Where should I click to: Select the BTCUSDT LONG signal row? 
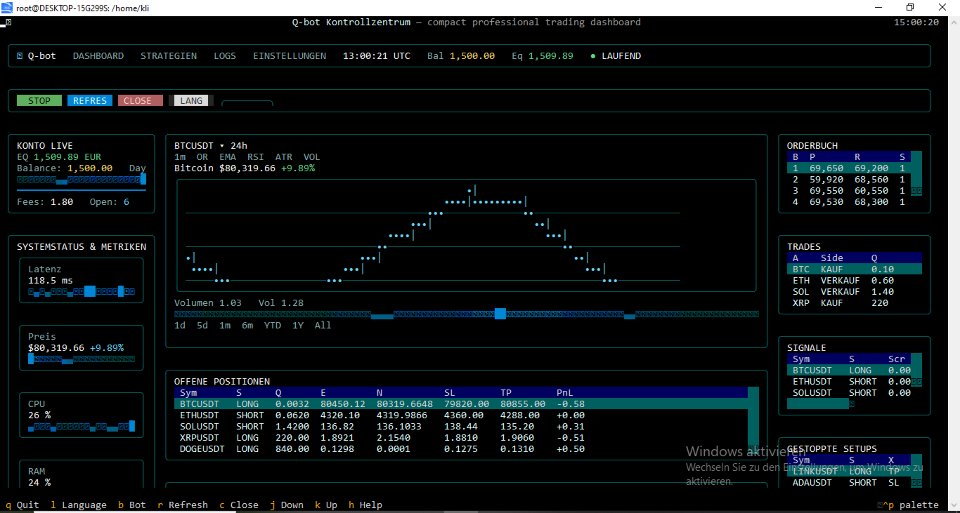point(849,370)
